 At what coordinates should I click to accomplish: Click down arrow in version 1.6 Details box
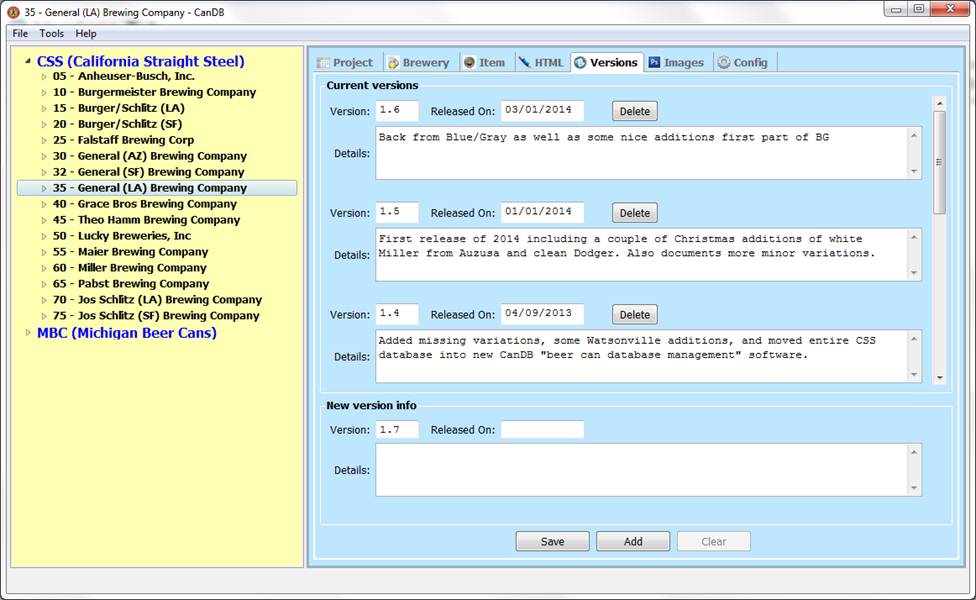[914, 171]
